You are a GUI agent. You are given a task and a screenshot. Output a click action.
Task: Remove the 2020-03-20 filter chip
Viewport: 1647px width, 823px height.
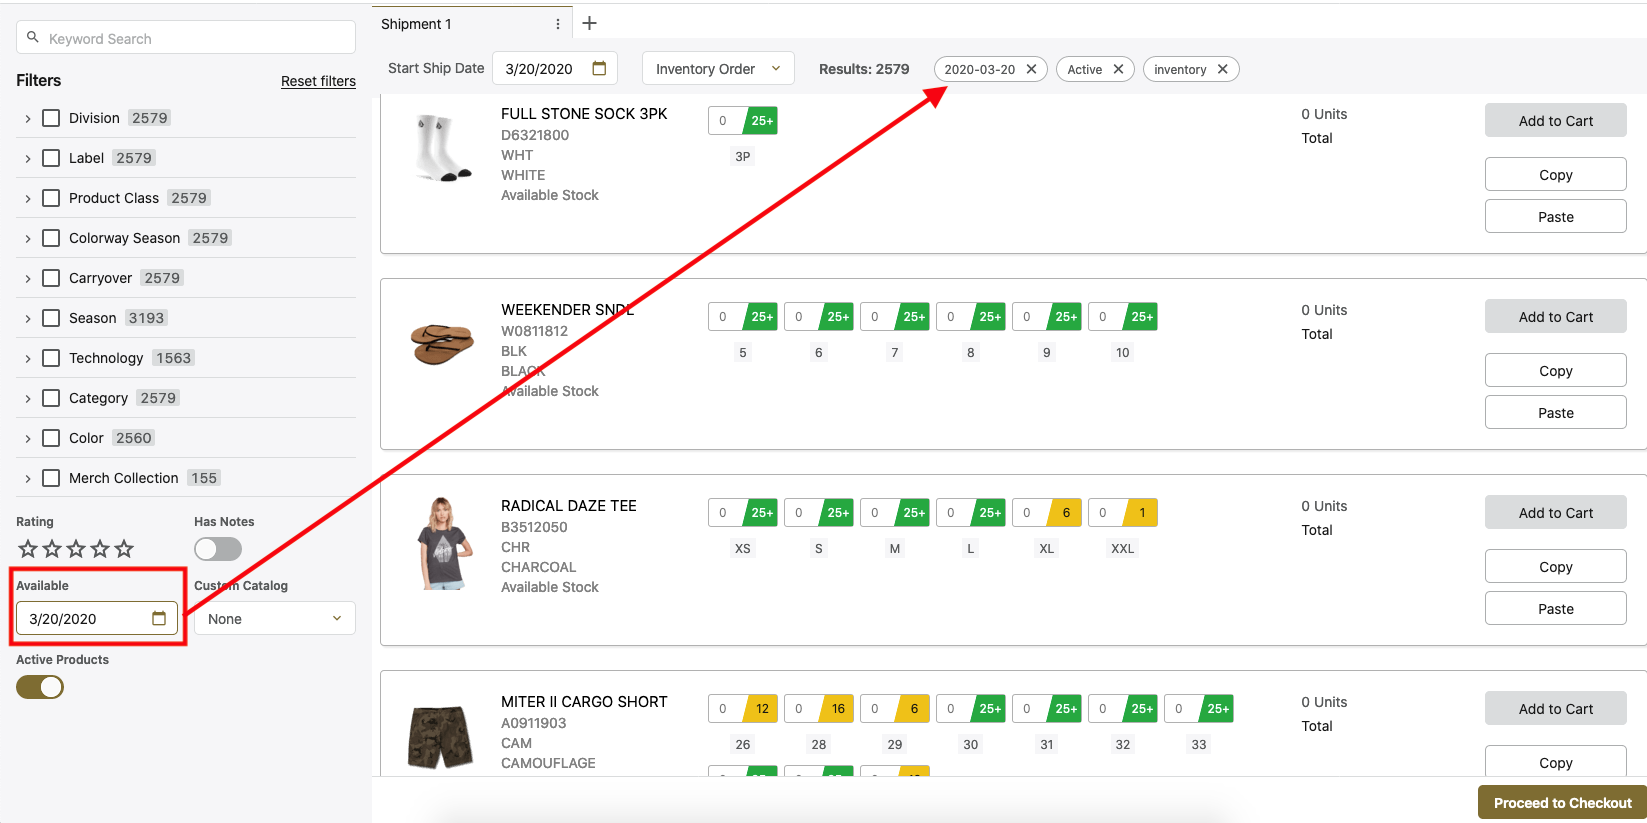pyautogui.click(x=1031, y=69)
